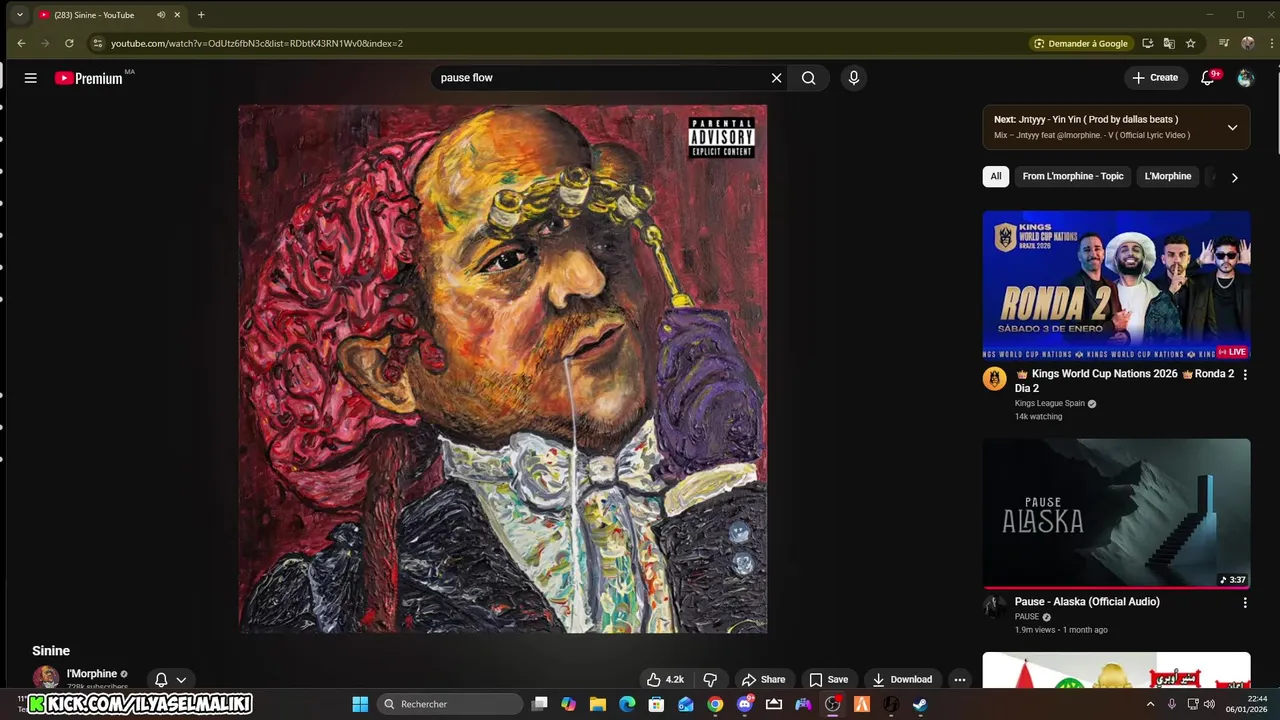
Task: Switch to Google Chrome on taskbar
Action: [x=715, y=704]
